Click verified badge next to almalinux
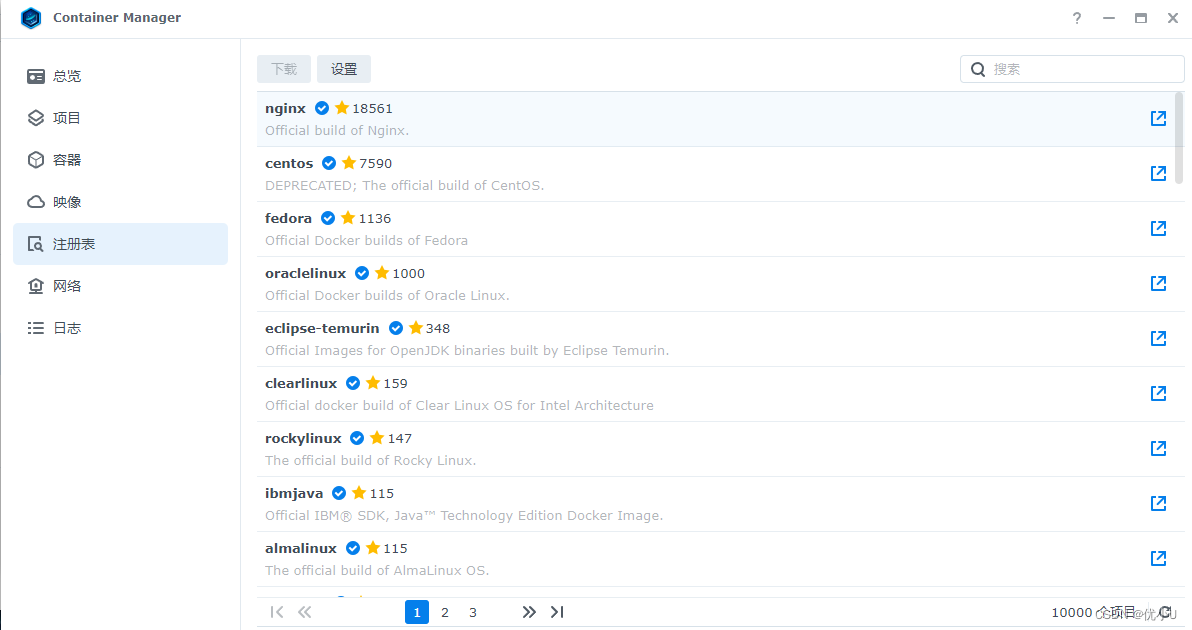 pos(353,548)
